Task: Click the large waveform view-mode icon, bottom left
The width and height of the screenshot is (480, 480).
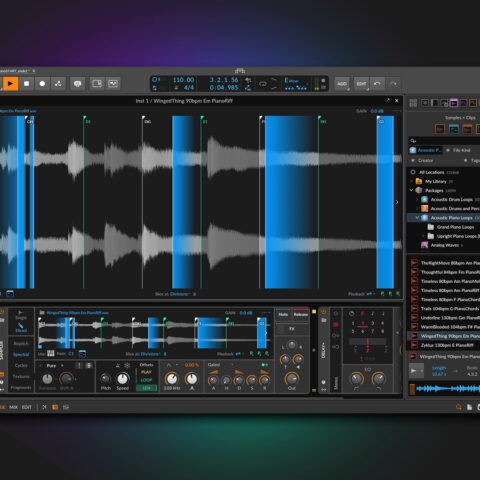Action: pyautogui.click(x=10, y=294)
